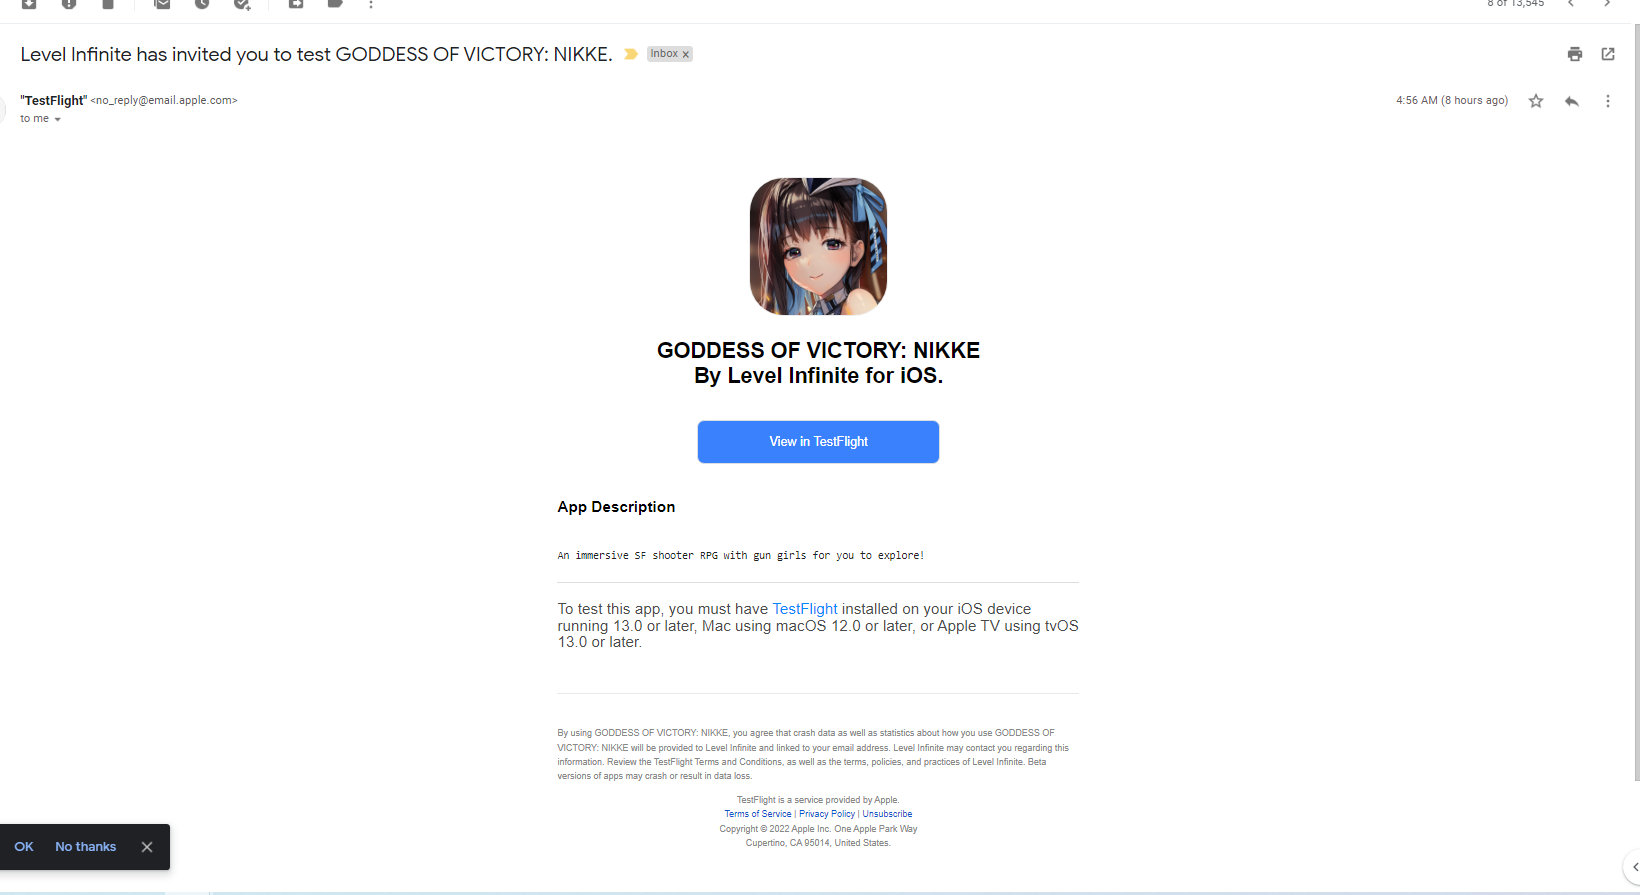Open the blue TestFlight link in the body
Viewport: 1640px width, 895px height.
coord(805,609)
